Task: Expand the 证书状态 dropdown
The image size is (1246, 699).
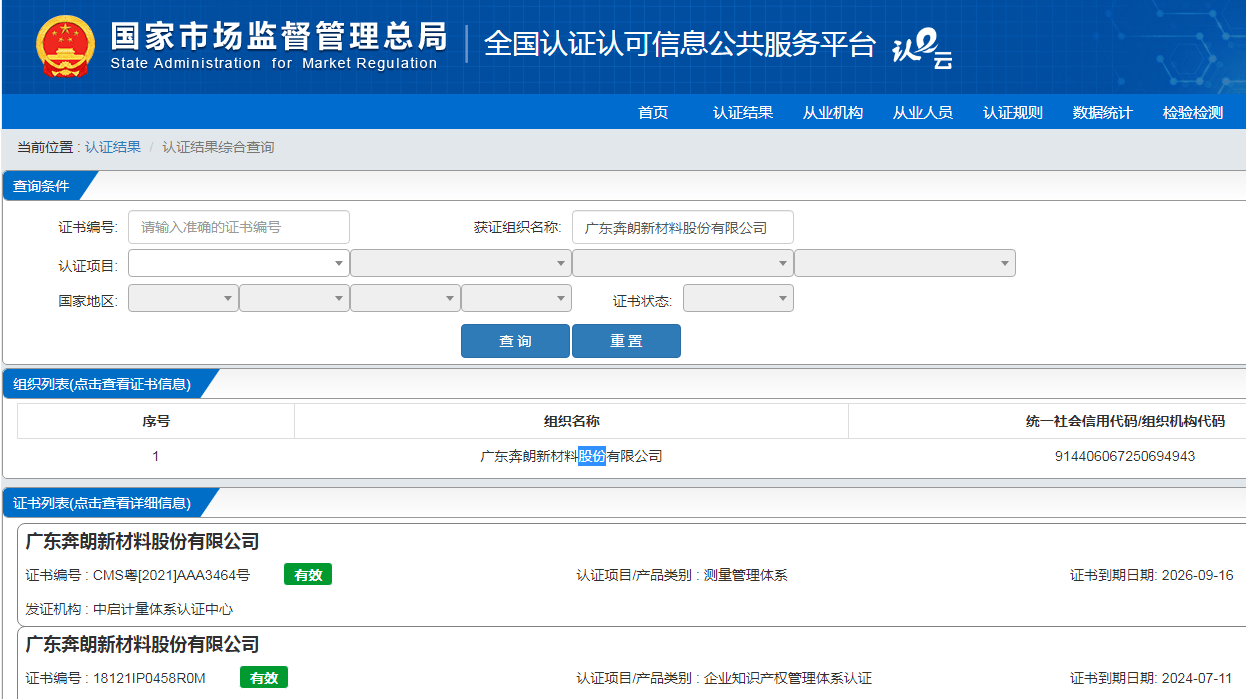Action: coord(738,298)
